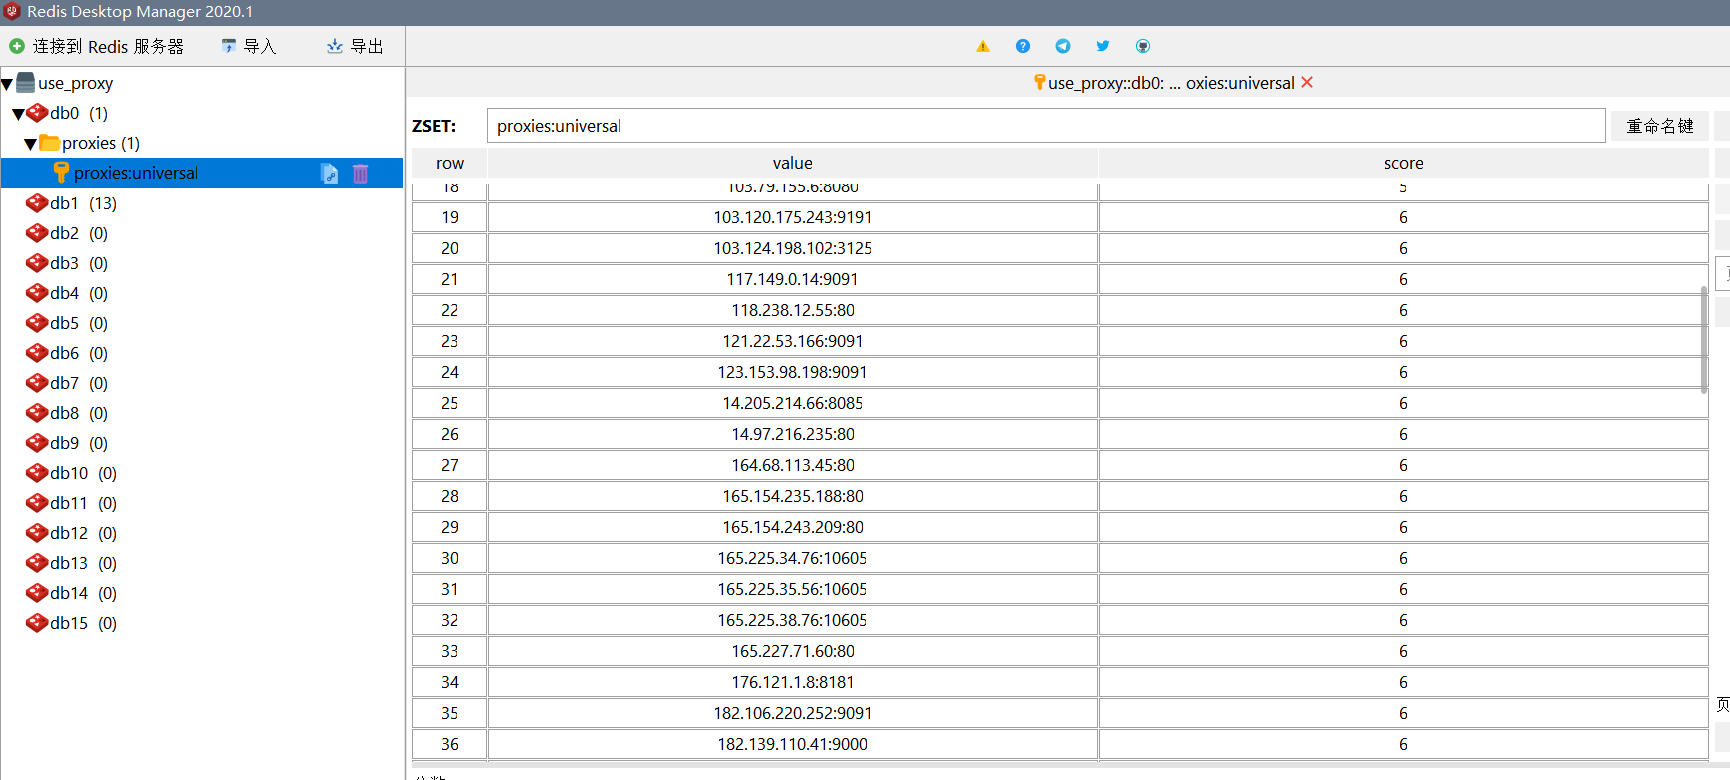The image size is (1730, 780).
Task: Select value 165.154.235.188:80
Action: pyautogui.click(x=793, y=496)
